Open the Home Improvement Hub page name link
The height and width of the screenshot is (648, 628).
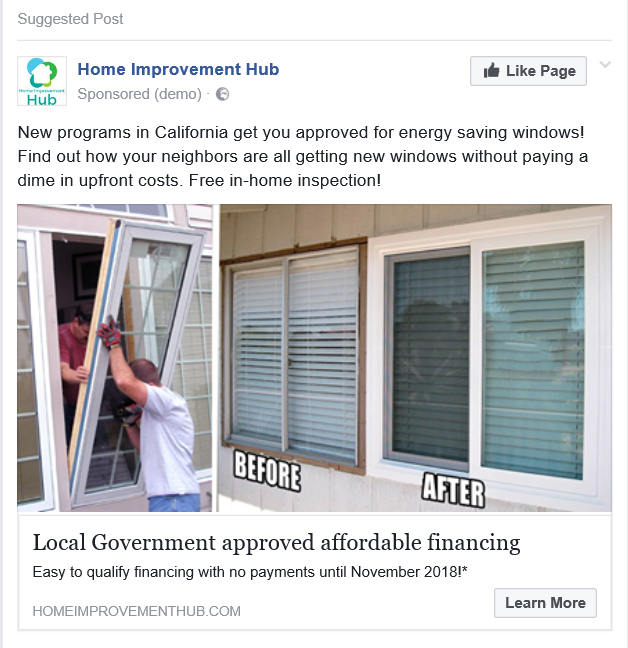point(178,69)
